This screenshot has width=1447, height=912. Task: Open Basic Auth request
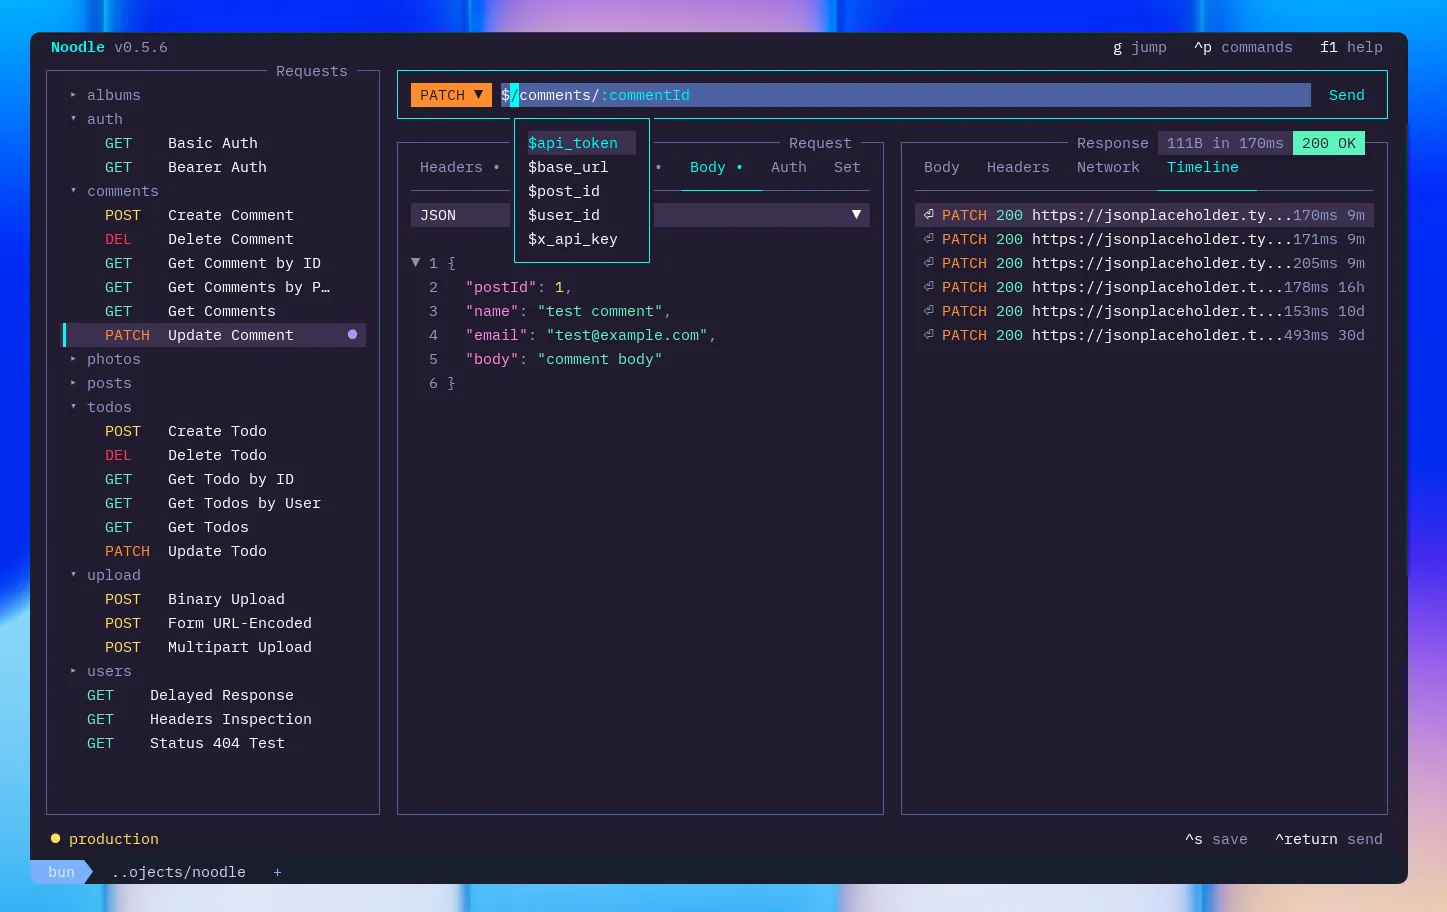tap(215, 143)
